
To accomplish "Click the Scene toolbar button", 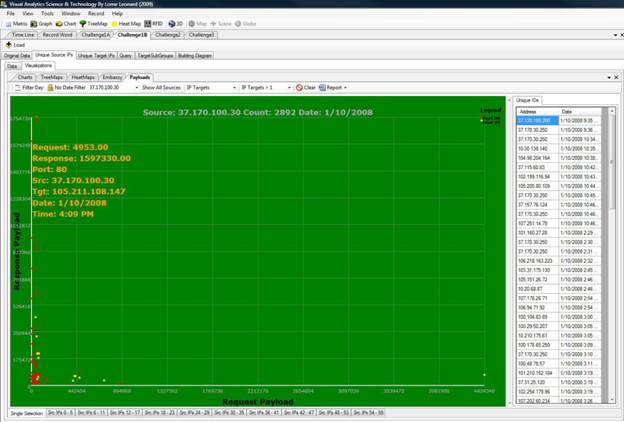I will pyautogui.click(x=221, y=24).
